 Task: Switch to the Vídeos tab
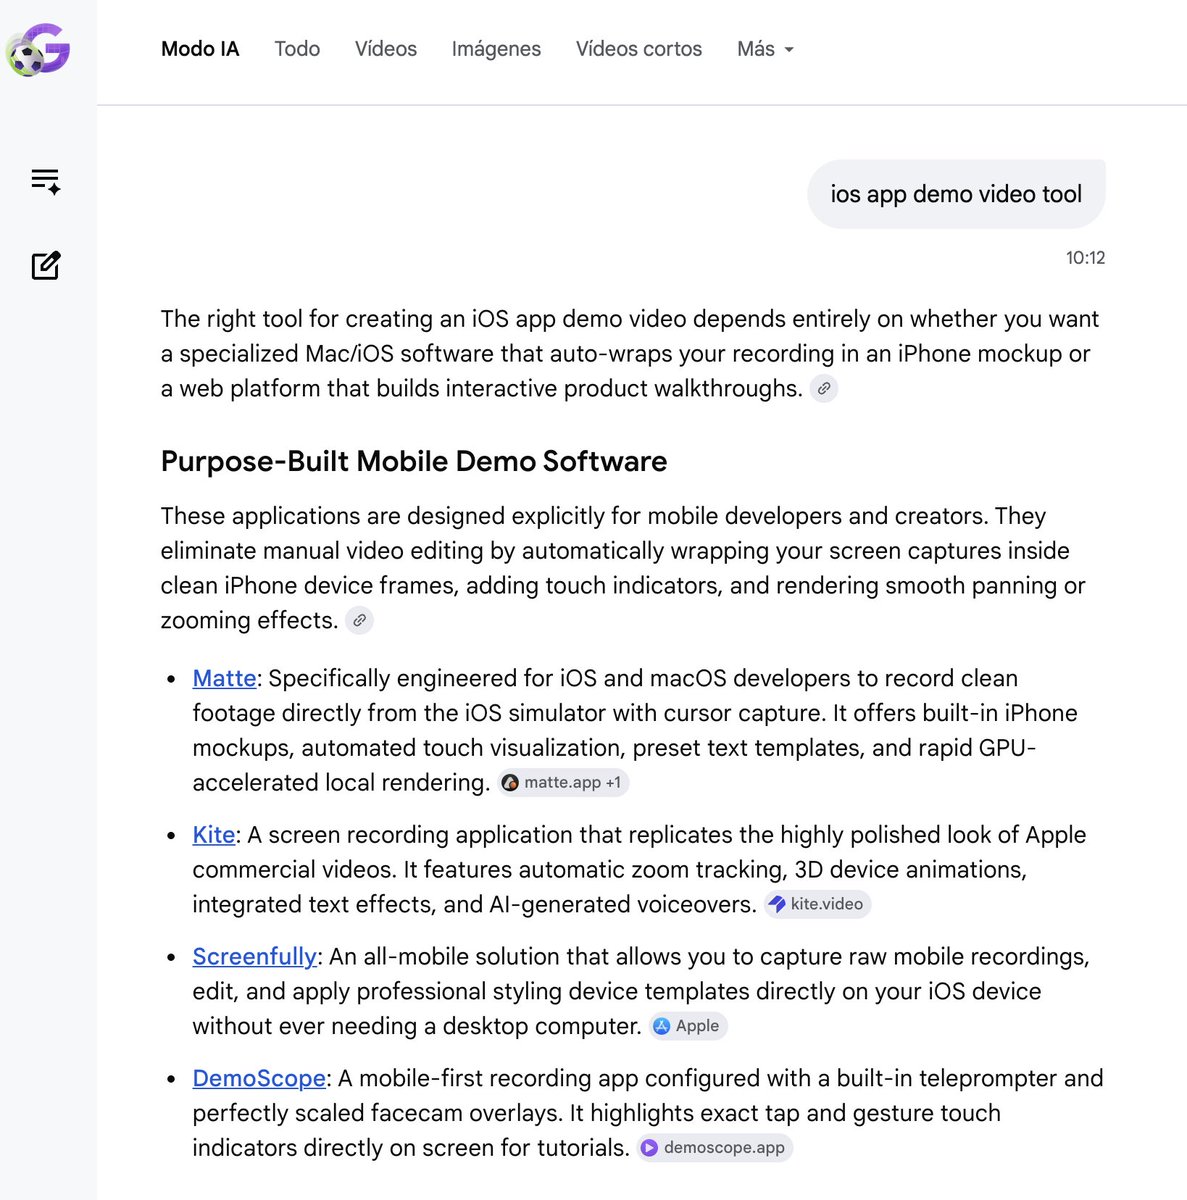386,49
